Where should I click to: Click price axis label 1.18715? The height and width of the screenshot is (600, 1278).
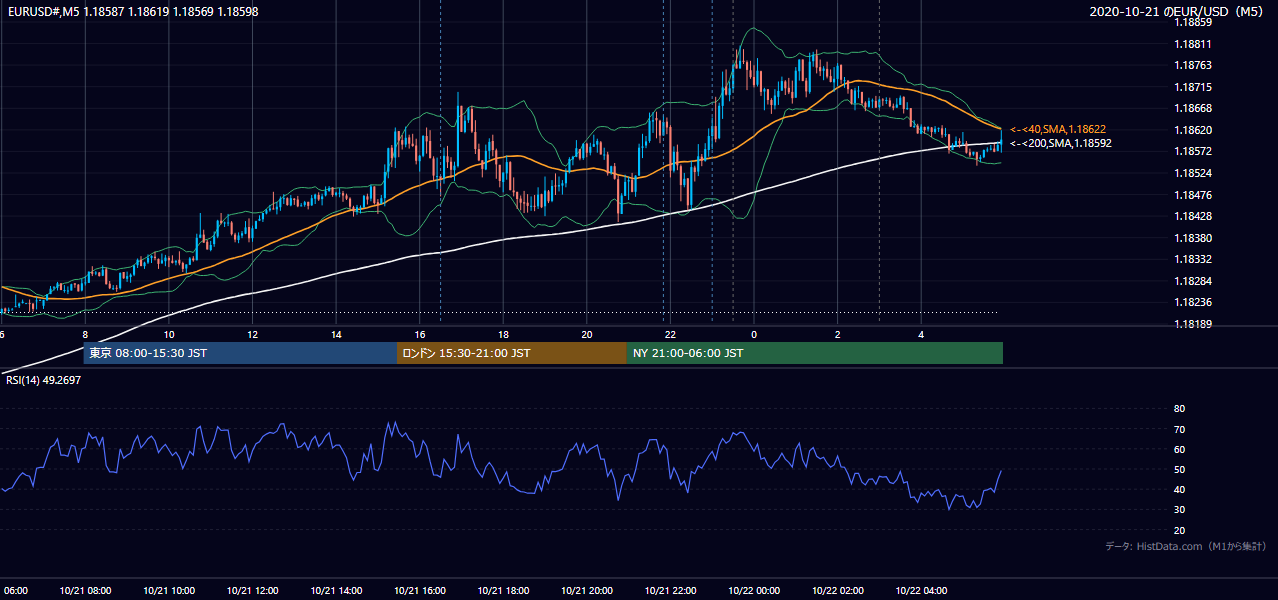tap(1192, 87)
